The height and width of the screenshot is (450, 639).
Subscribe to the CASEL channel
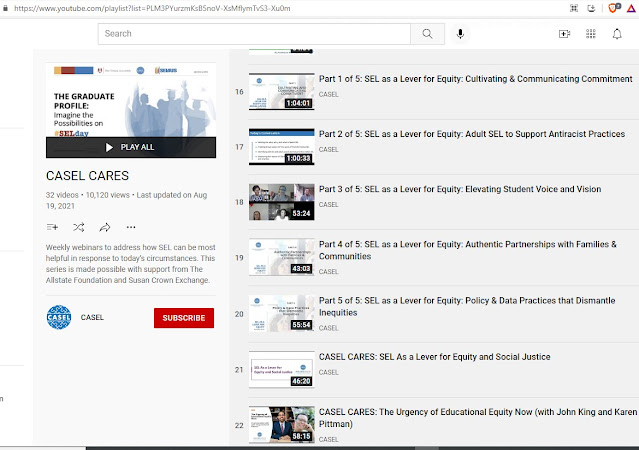184,318
